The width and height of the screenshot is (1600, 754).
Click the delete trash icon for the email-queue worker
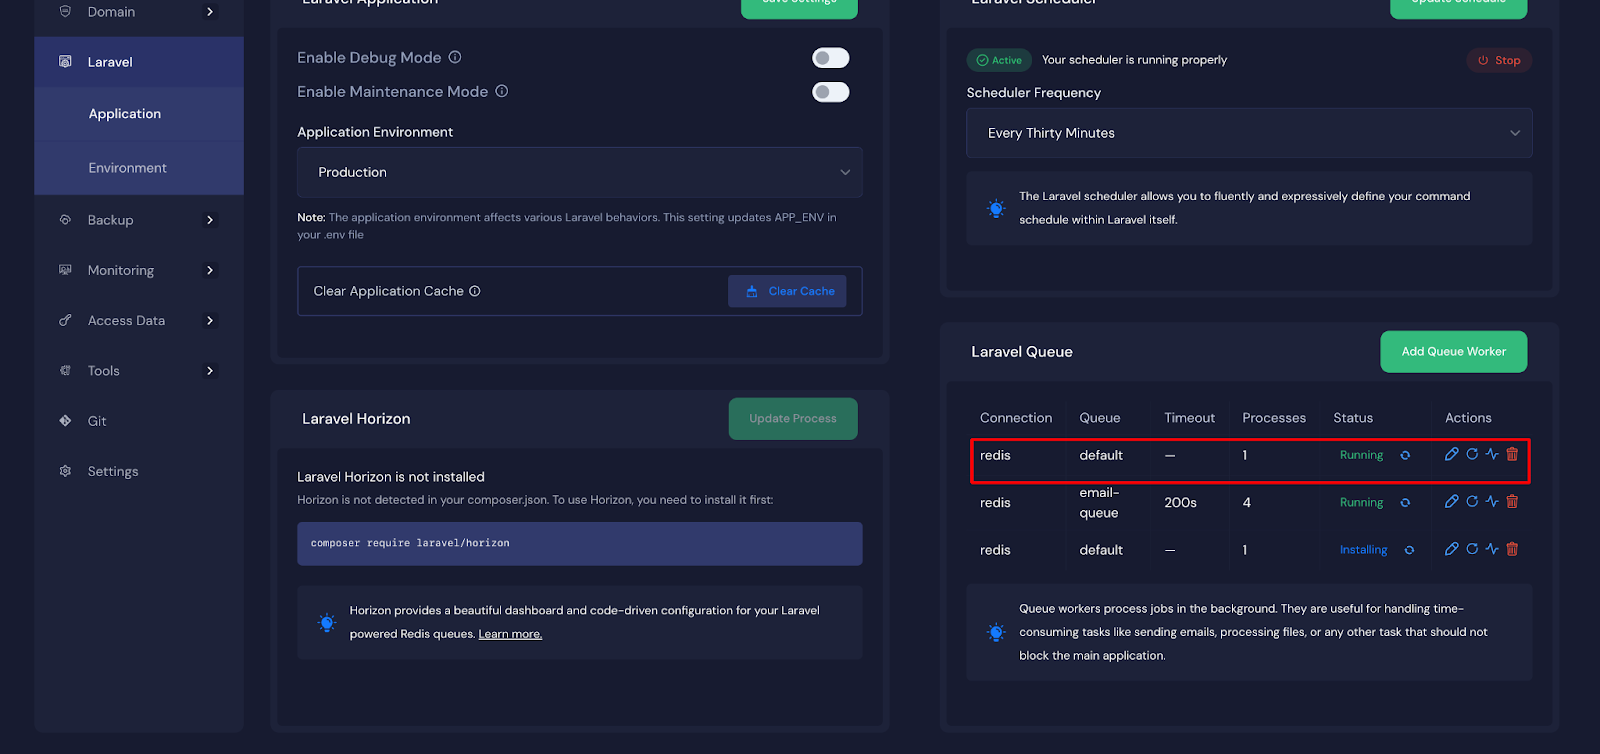pos(1512,502)
